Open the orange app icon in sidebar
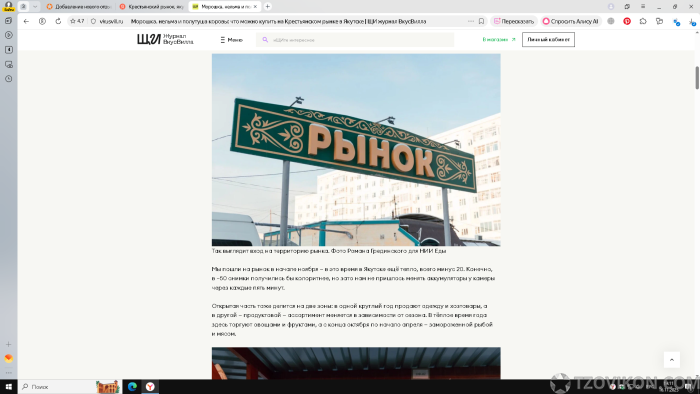The image size is (700, 394). point(8,358)
